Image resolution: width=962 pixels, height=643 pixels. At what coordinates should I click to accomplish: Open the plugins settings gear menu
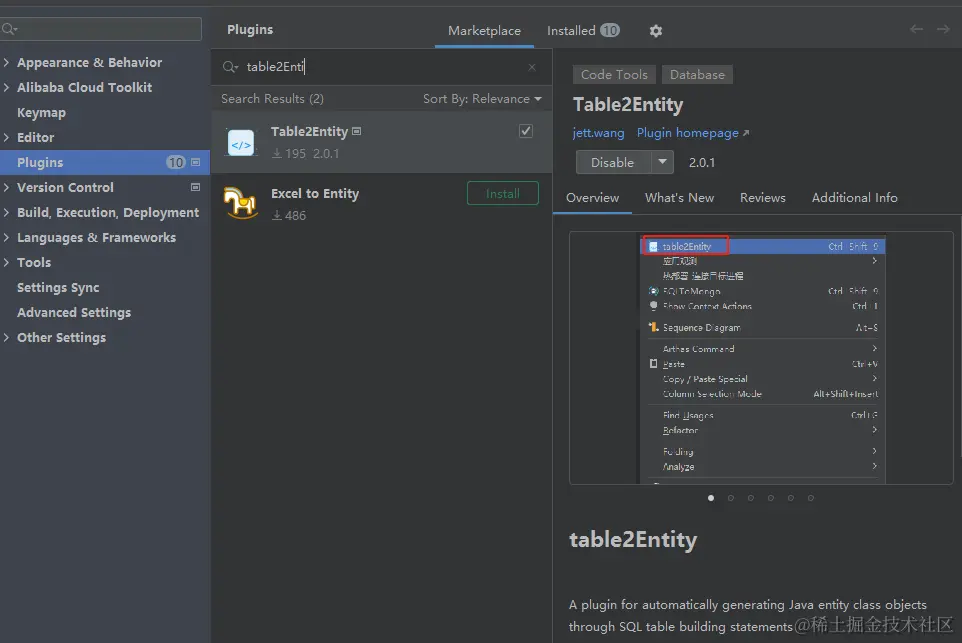(656, 31)
